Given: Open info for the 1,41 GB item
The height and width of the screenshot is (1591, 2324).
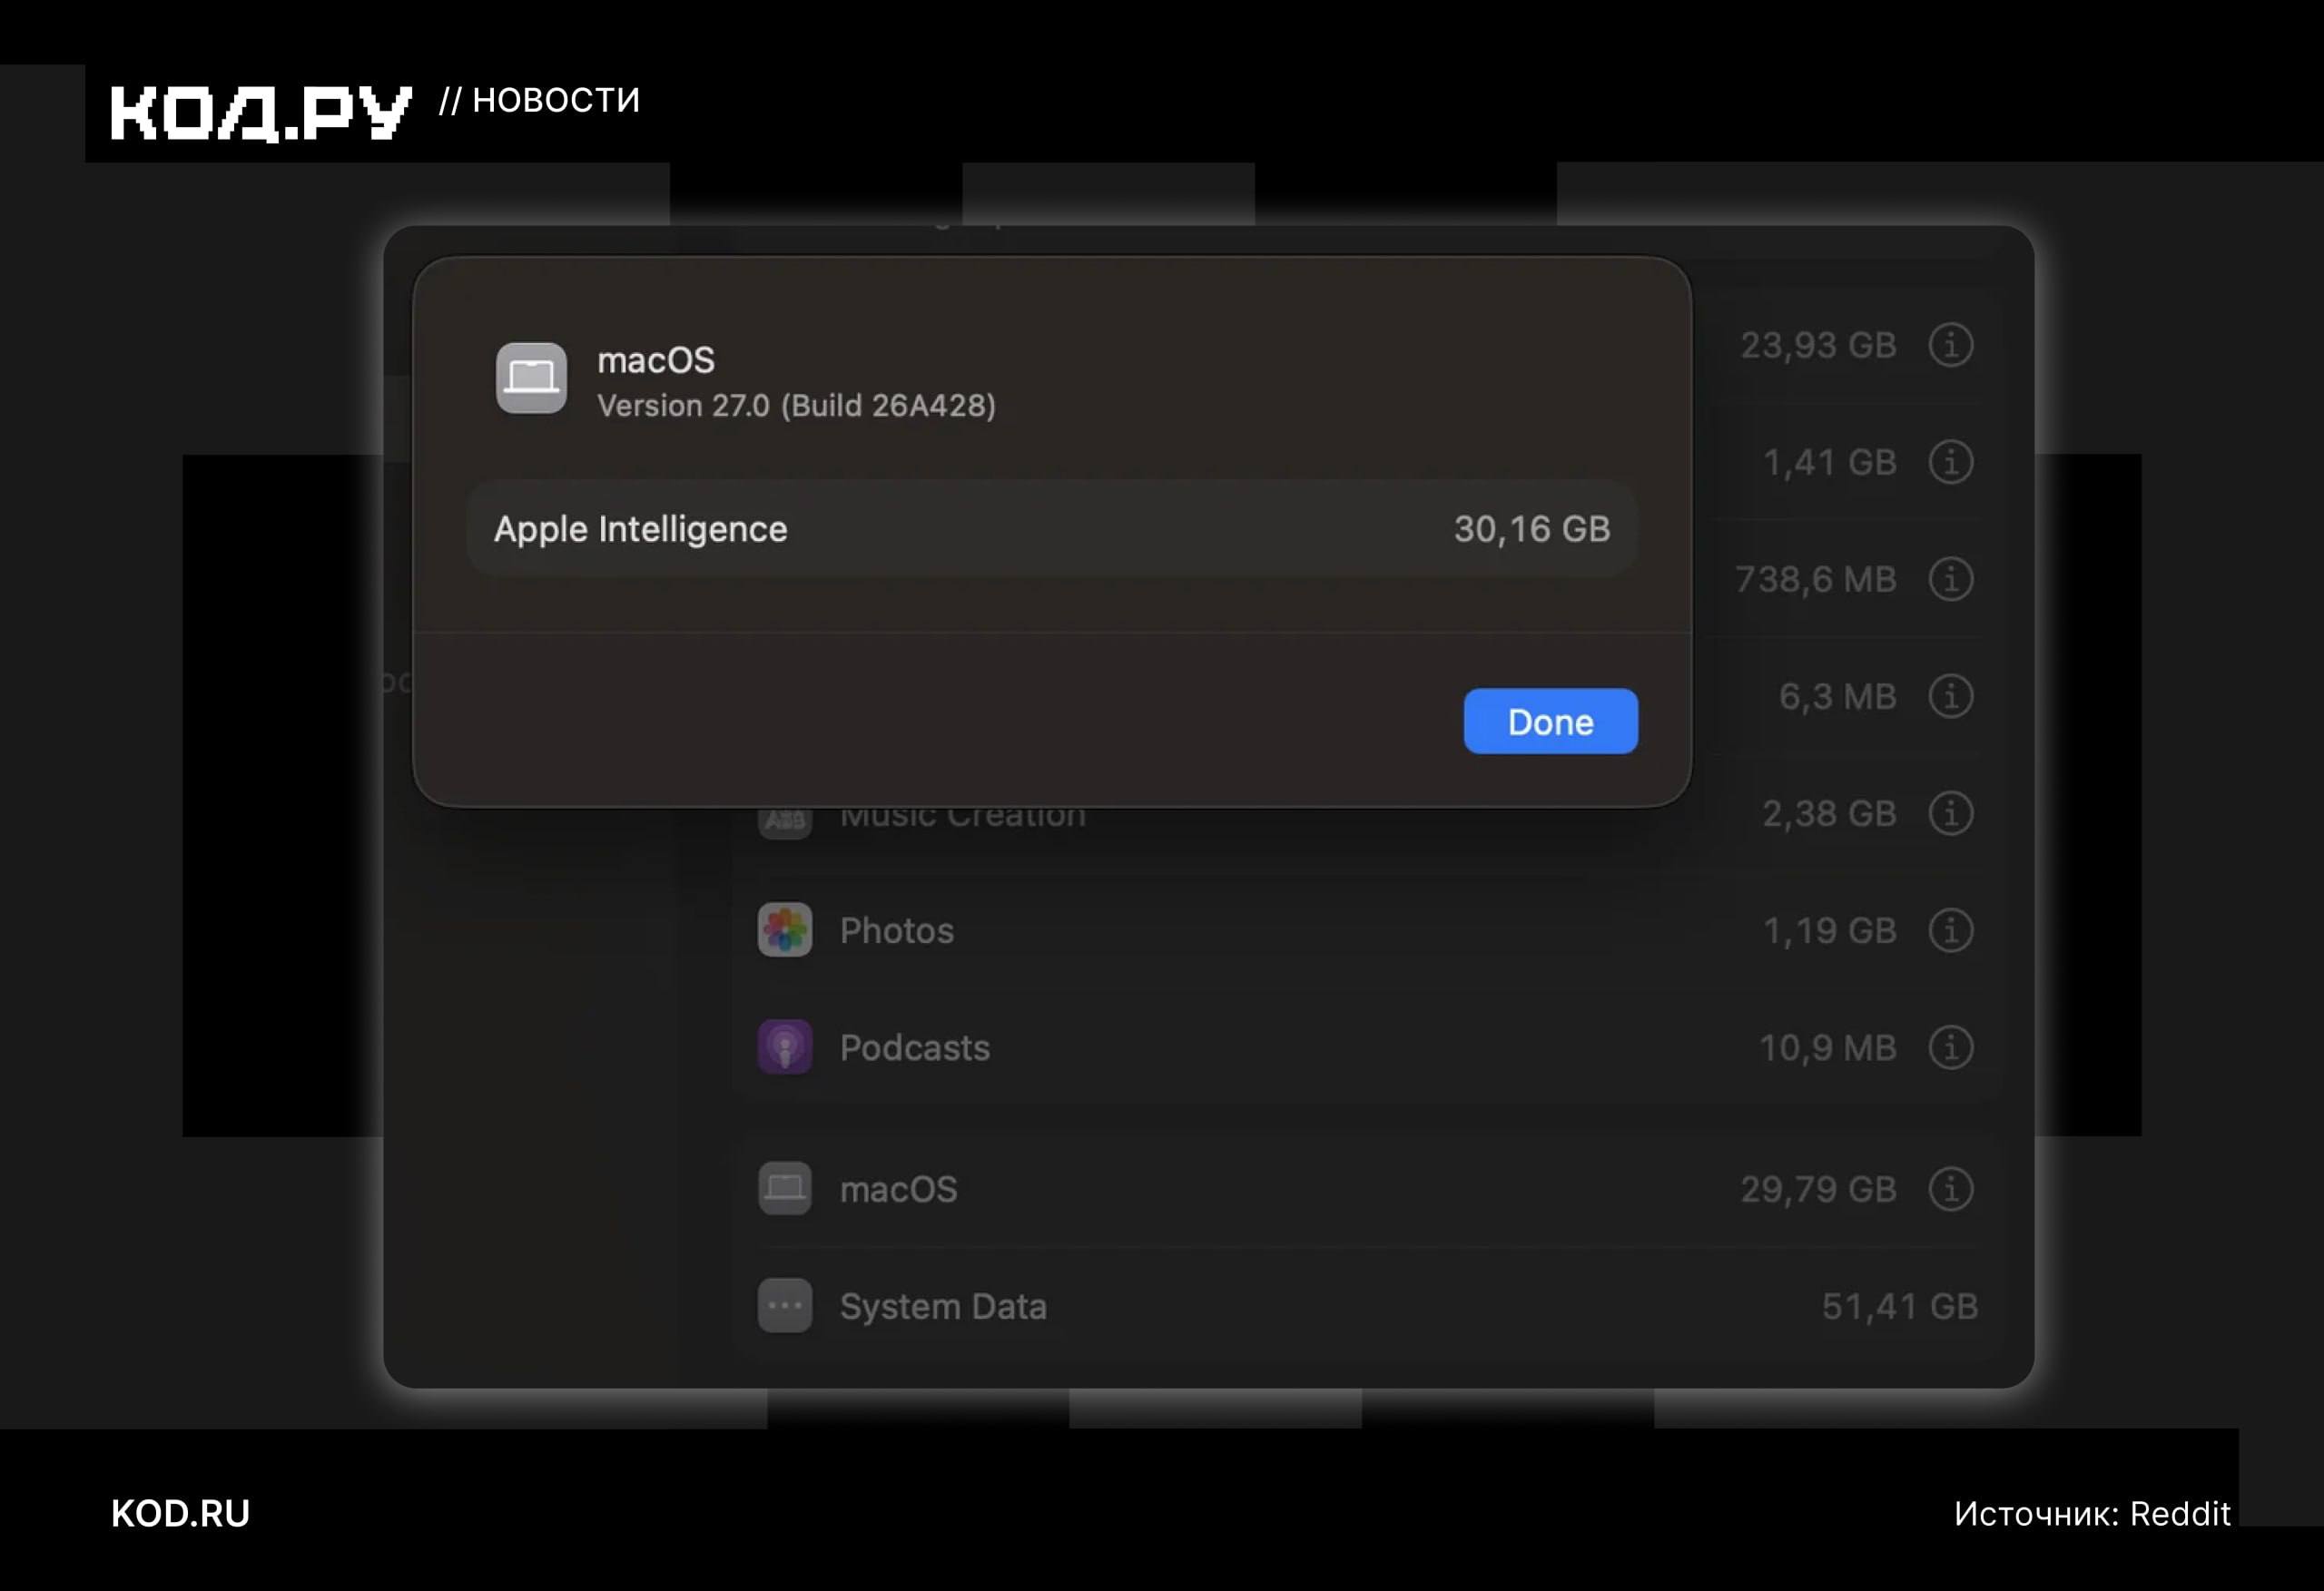Looking at the screenshot, I should click(x=1950, y=462).
